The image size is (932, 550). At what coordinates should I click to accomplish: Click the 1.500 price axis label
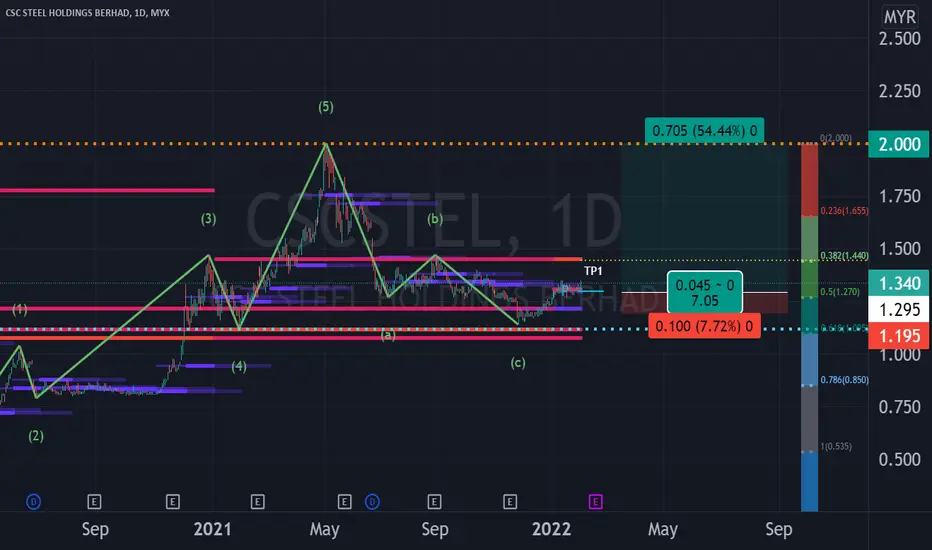899,249
